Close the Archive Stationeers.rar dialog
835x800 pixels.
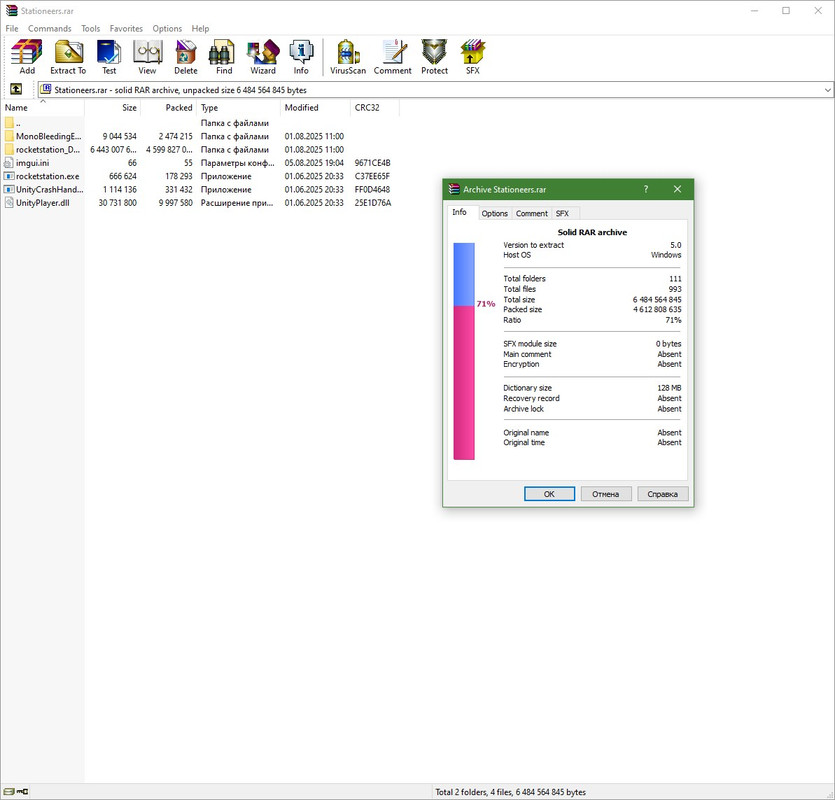677,189
